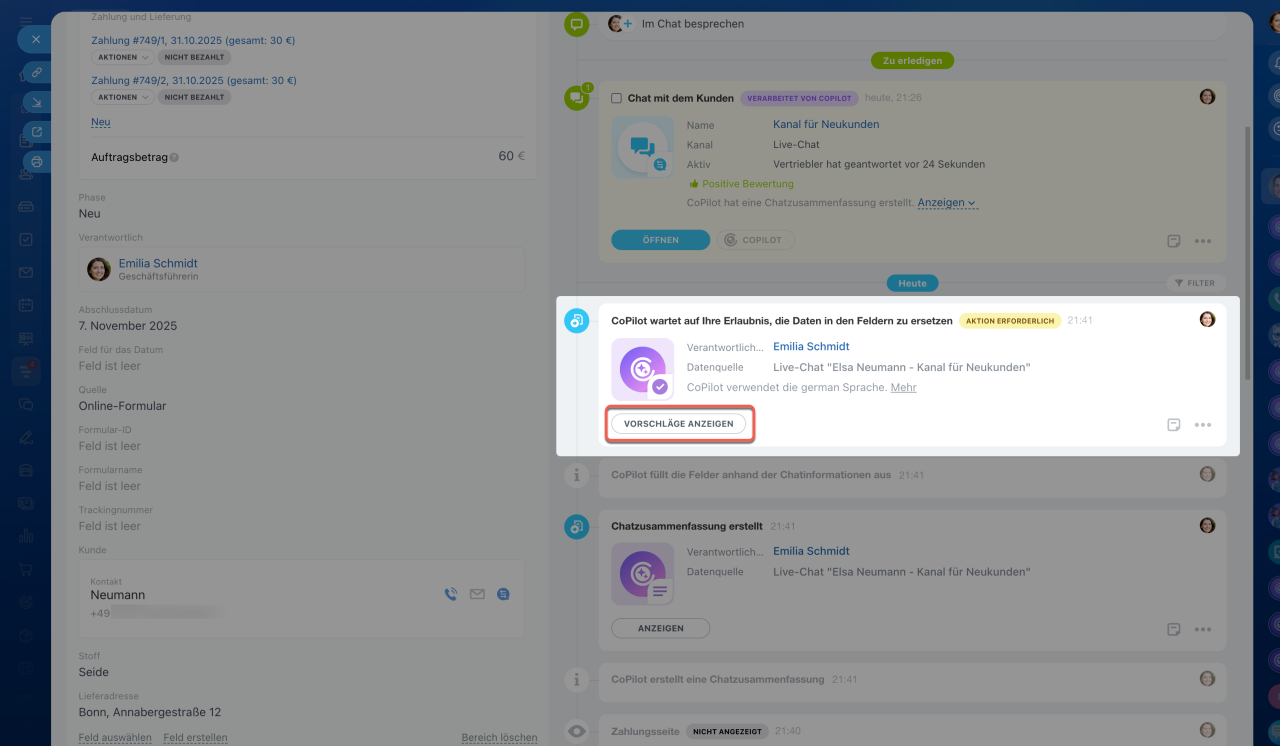Copy the deal link via chain icon
Viewport: 1280px width, 746px height.
click(x=36, y=73)
